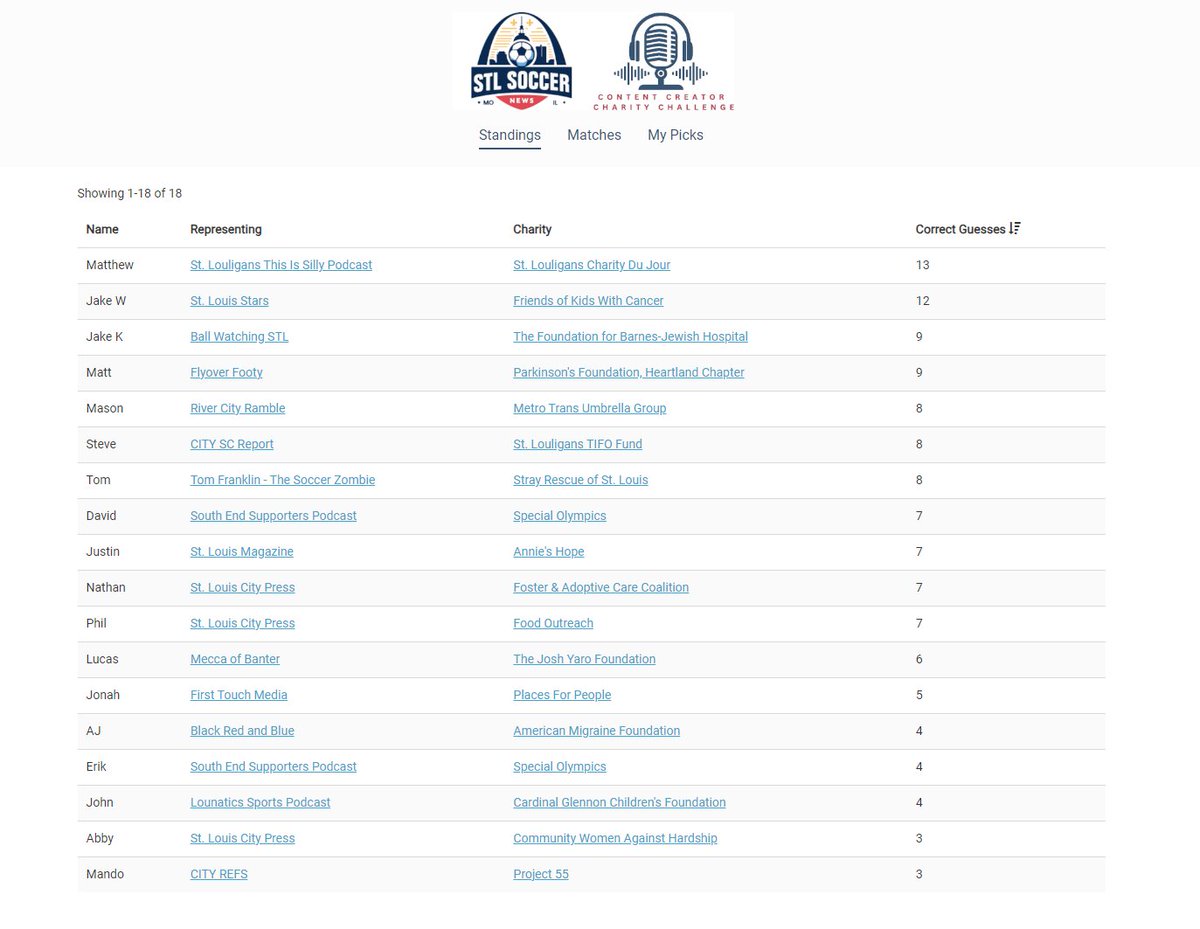1200x929 pixels.
Task: Open St. Louligans This Is Silly Podcast link
Action: 281,265
